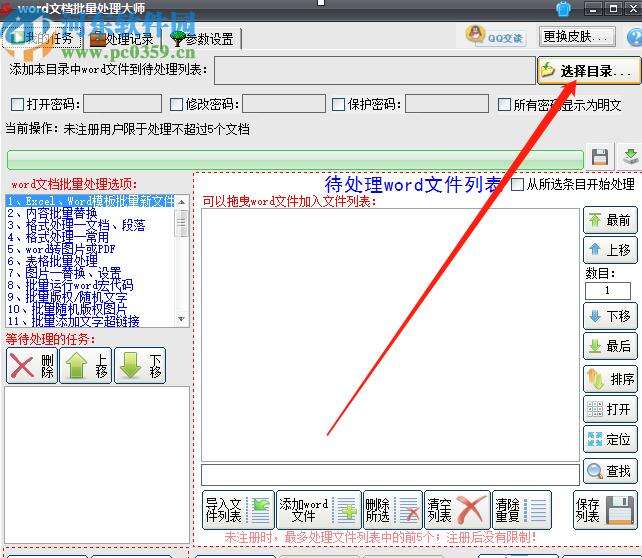Move file to top with 最前
The height and width of the screenshot is (558, 642).
click(x=610, y=220)
